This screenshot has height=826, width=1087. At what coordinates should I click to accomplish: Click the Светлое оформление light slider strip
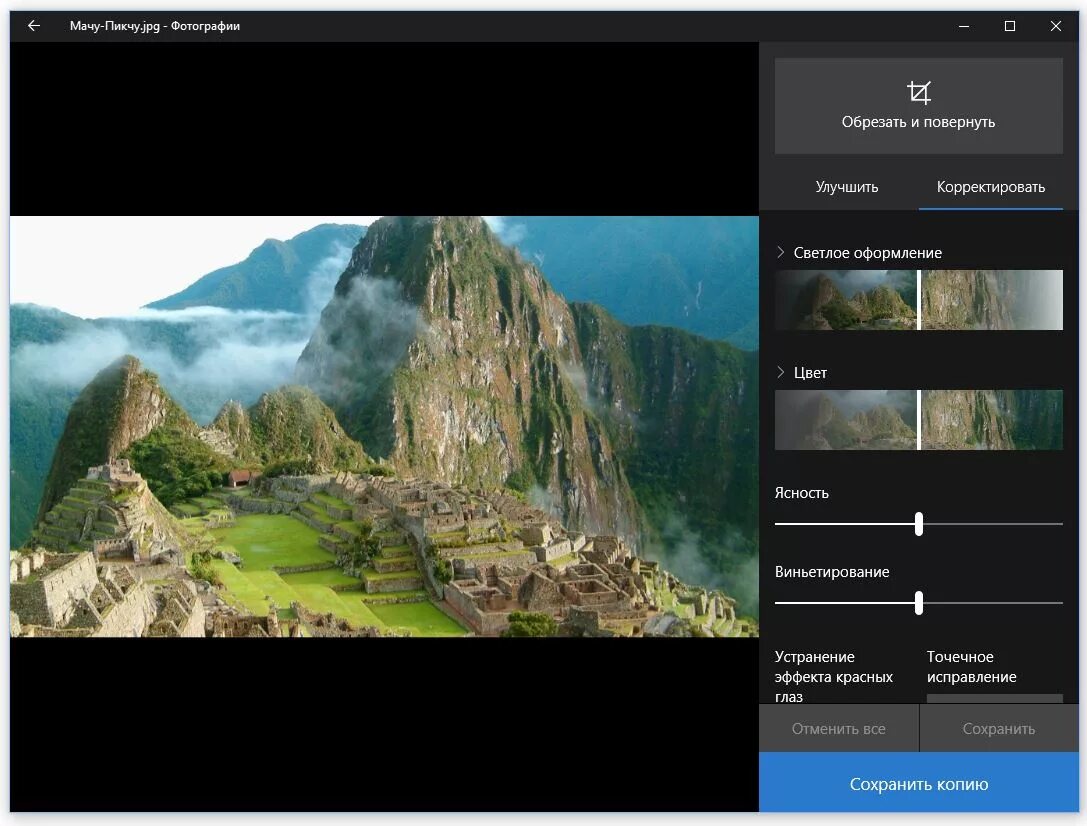919,300
